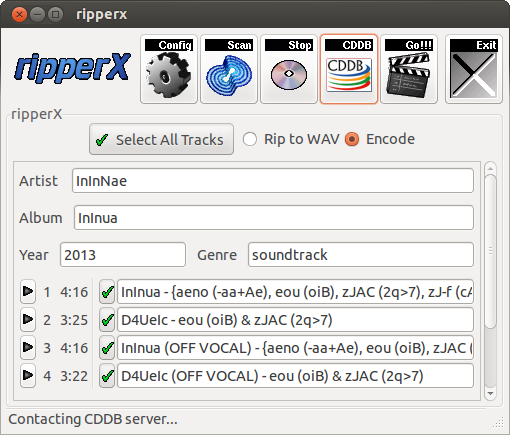Uncheck track 4 checkbox
The width and height of the screenshot is (510, 435).
107,376
